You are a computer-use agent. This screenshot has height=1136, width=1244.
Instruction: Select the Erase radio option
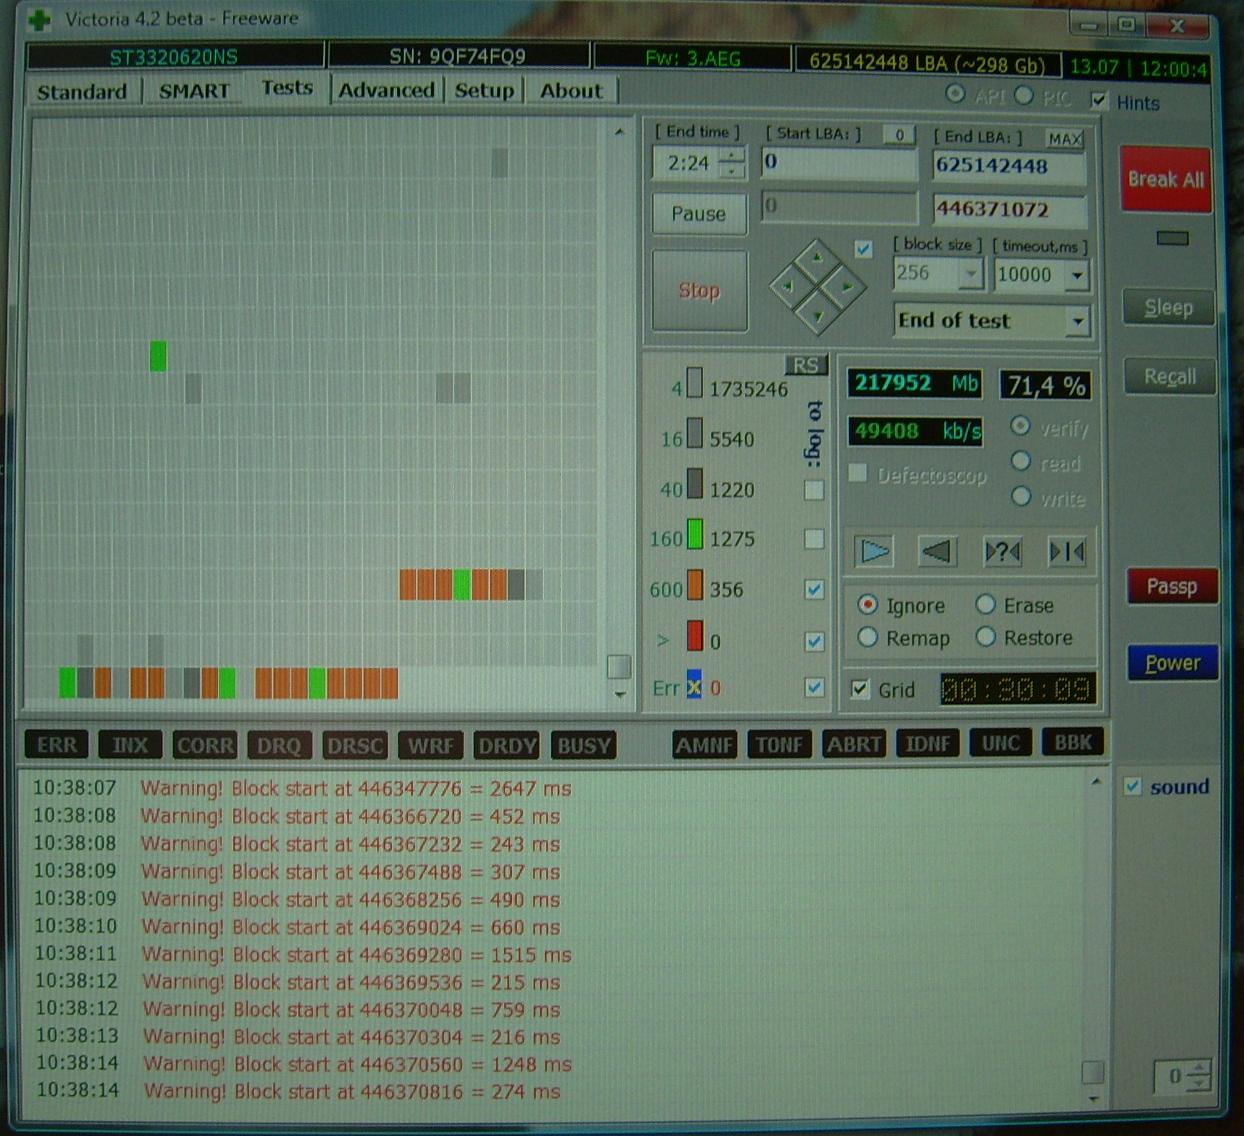(x=985, y=604)
